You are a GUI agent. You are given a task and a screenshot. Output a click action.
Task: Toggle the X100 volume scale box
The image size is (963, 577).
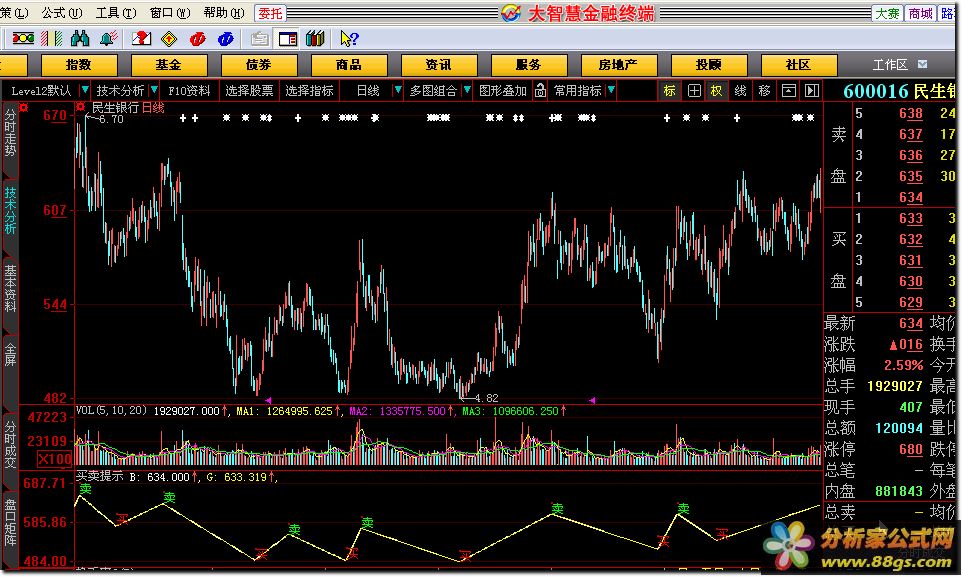55,459
